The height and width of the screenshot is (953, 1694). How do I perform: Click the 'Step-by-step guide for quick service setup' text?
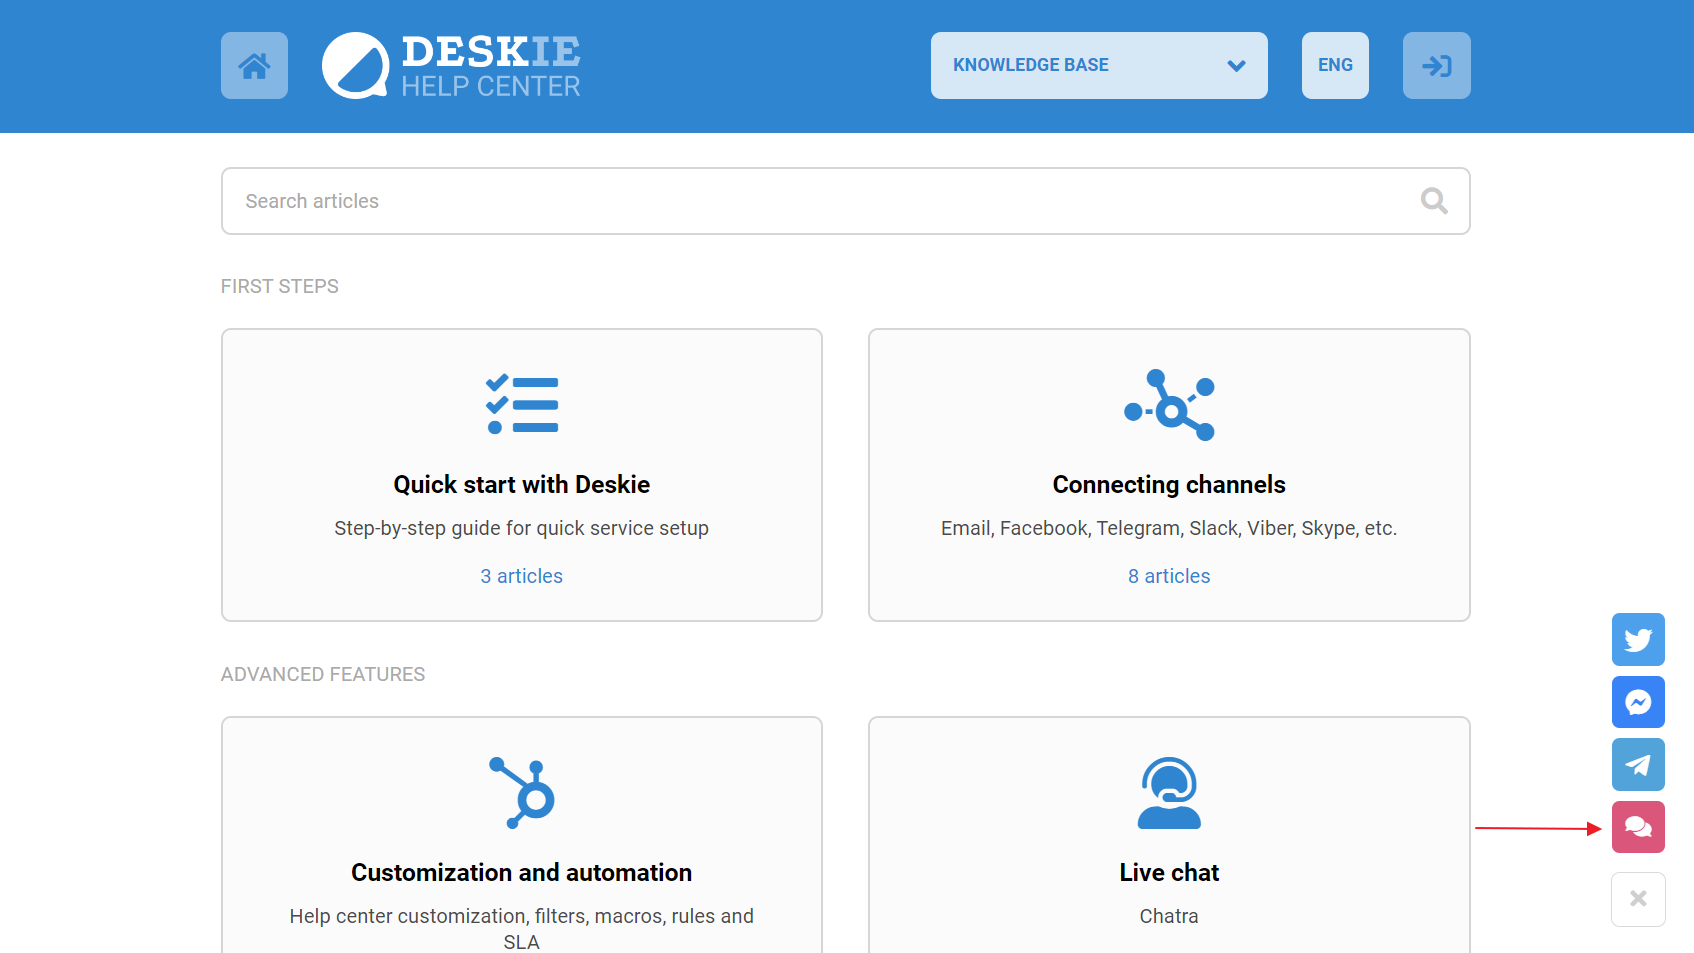[522, 528]
